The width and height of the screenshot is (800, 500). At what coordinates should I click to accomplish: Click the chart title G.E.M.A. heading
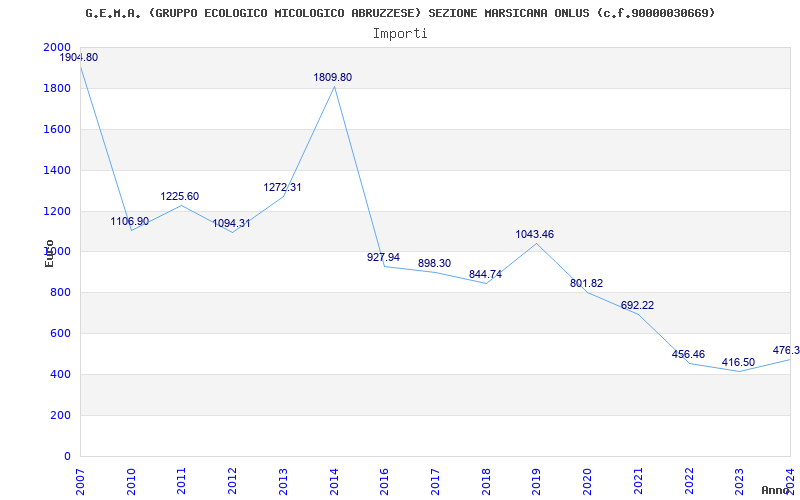(x=401, y=13)
